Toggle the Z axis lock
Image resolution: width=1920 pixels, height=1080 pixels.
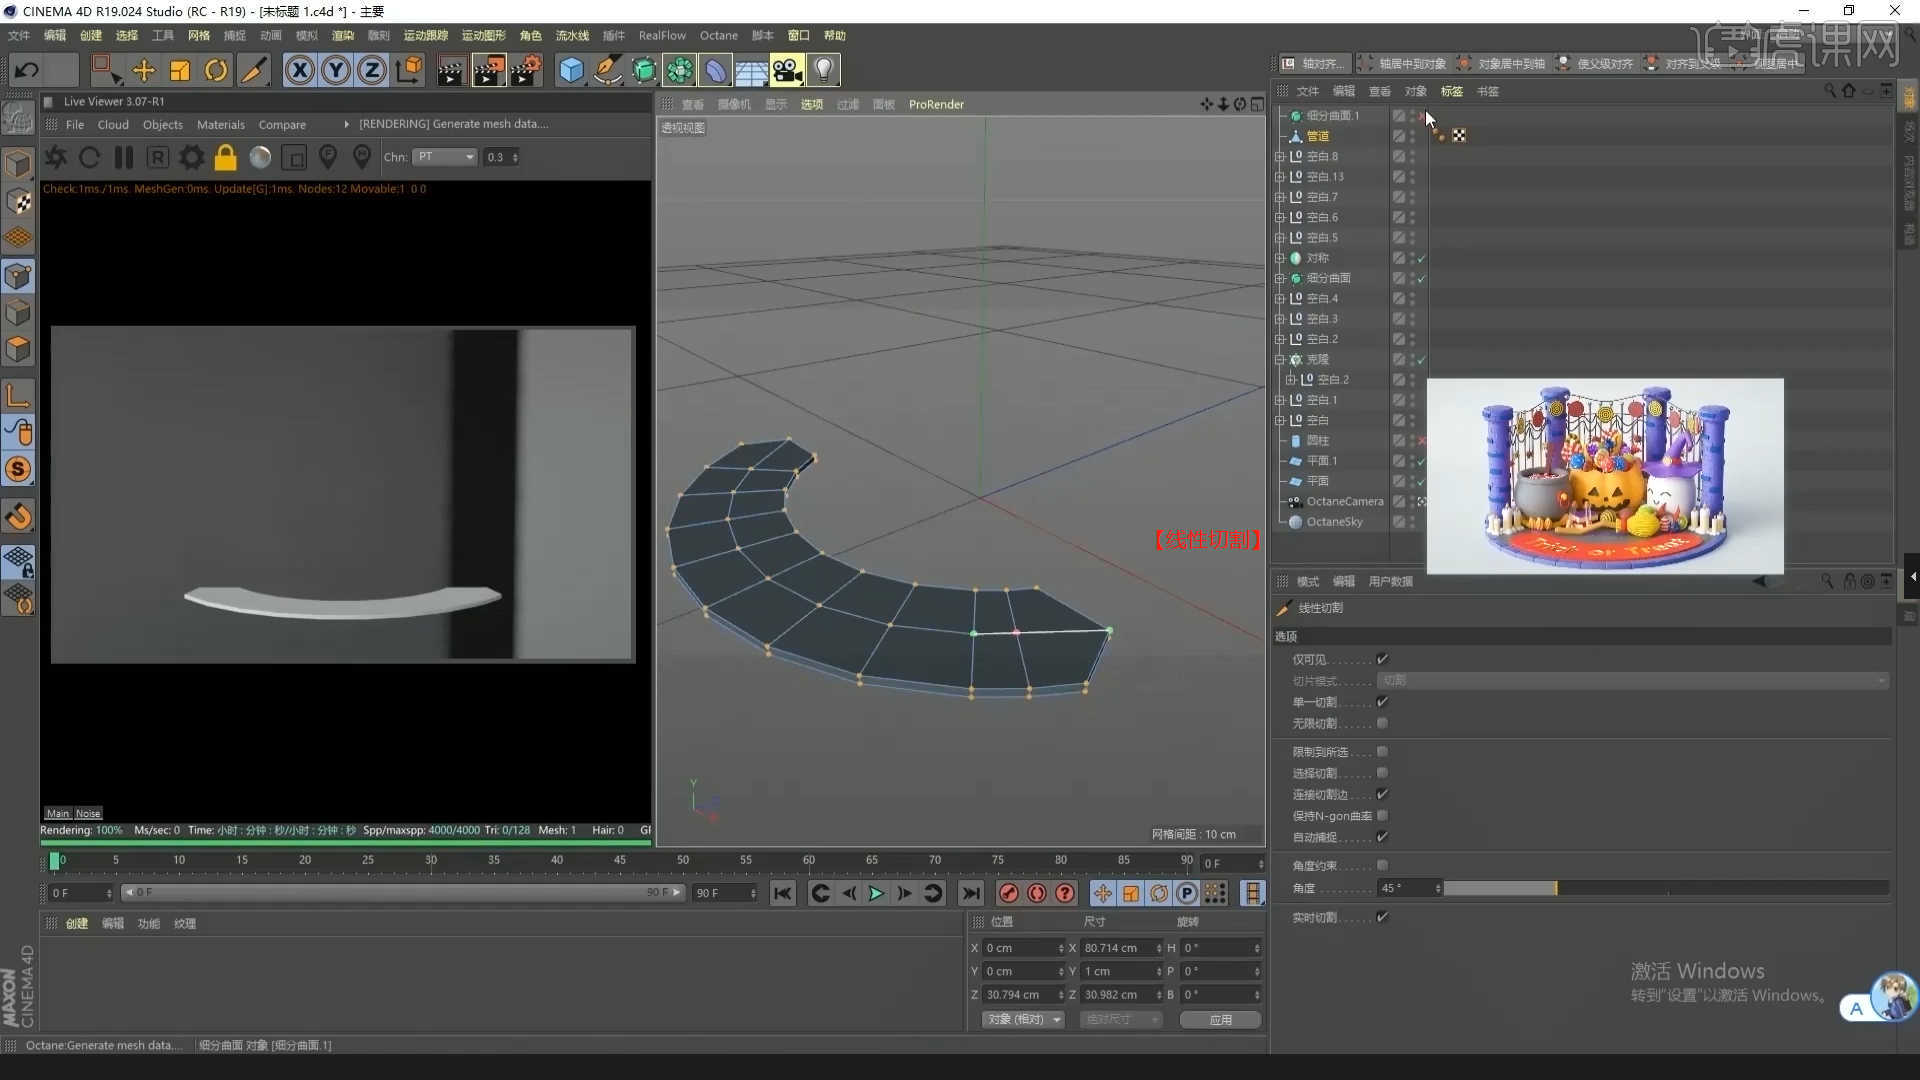pos(372,70)
